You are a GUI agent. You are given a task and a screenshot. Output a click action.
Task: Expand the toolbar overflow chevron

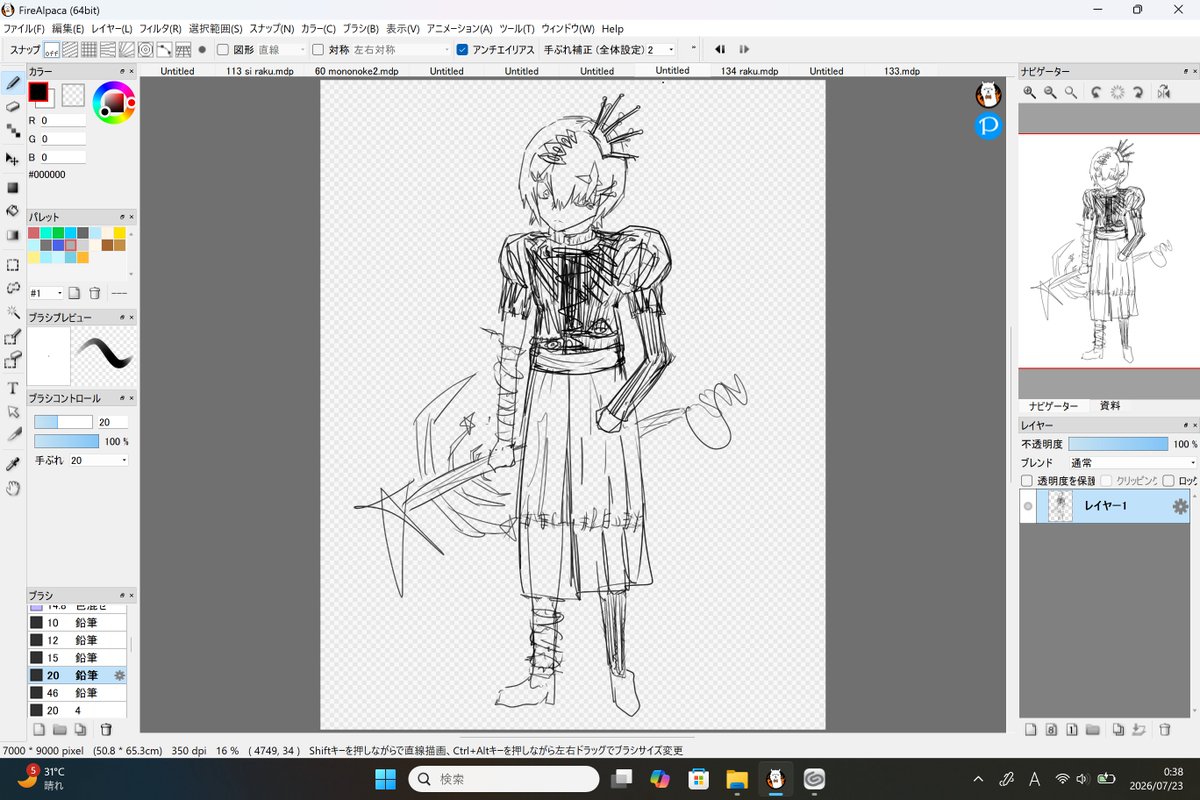pyautogui.click(x=694, y=49)
